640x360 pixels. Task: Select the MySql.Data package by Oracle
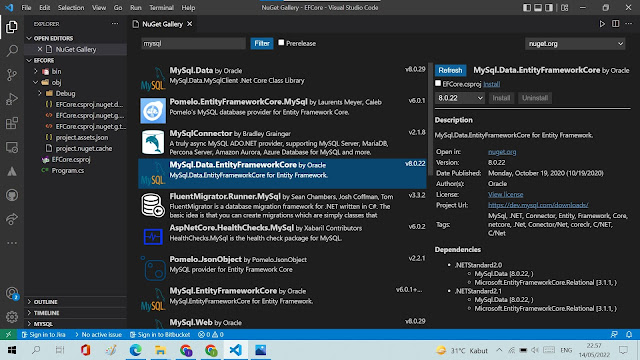pos(282,78)
